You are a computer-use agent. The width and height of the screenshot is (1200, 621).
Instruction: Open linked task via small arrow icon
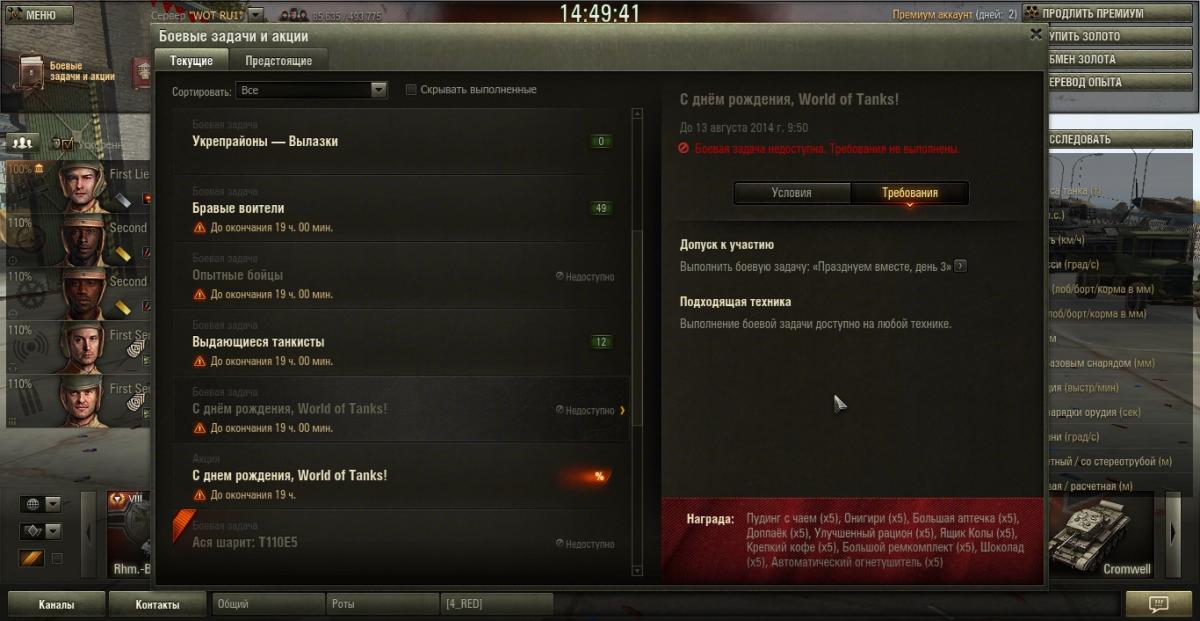tap(960, 266)
